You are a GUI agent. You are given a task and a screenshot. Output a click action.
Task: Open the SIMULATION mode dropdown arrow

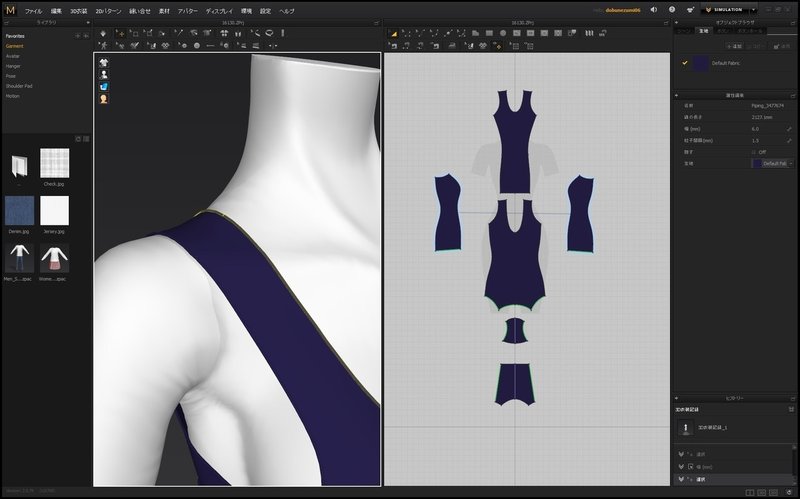(754, 10)
